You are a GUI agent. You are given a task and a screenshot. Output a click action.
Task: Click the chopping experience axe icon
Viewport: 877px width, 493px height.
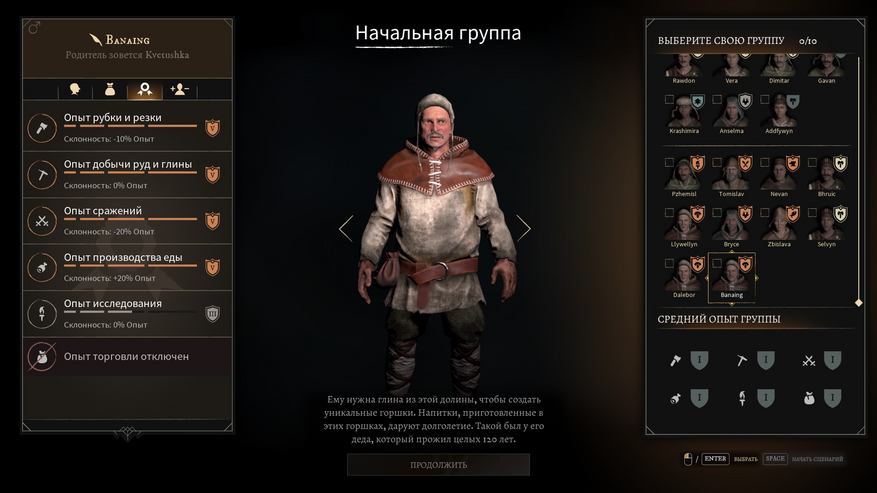42,128
